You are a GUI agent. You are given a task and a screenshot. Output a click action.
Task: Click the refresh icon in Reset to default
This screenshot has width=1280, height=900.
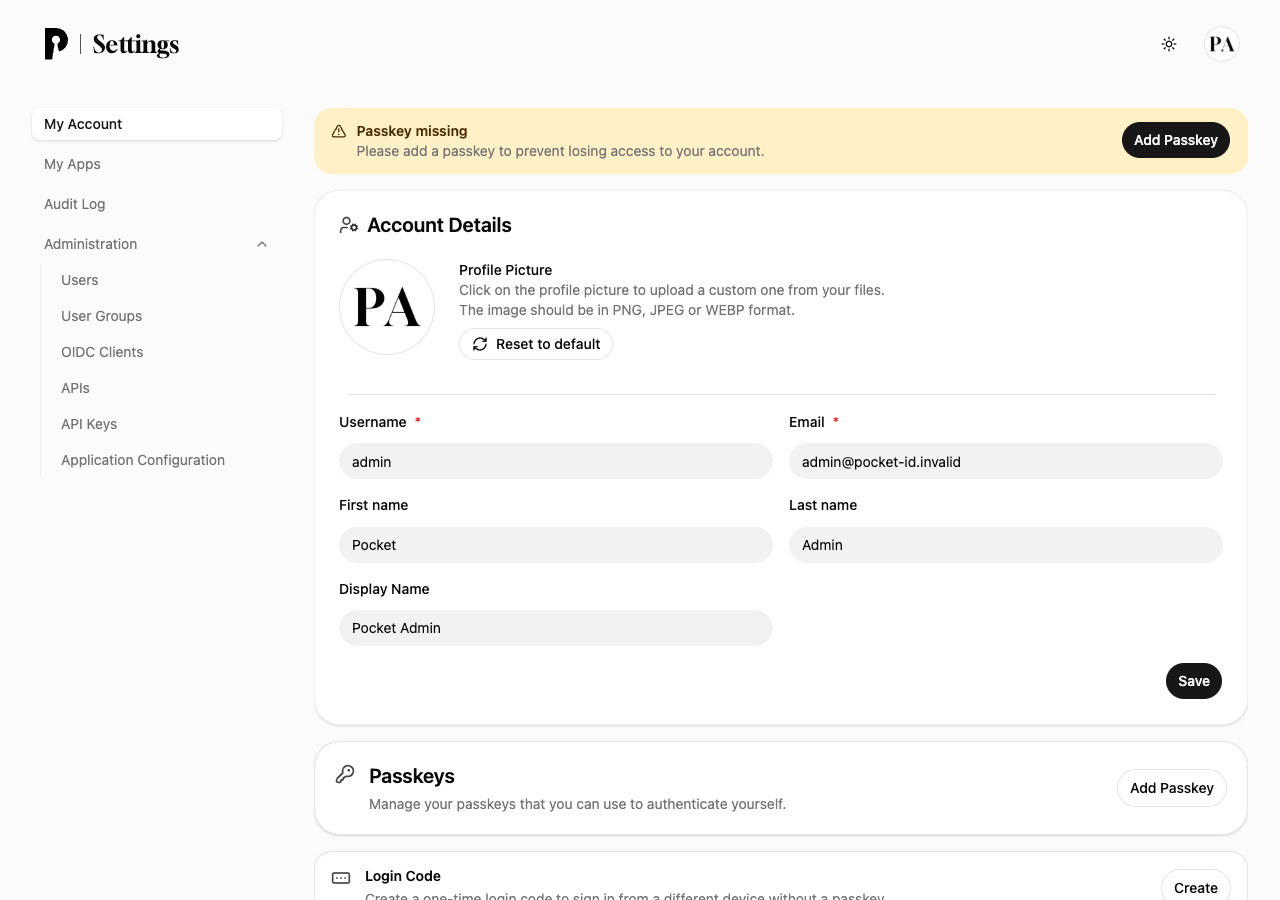pyautogui.click(x=480, y=344)
